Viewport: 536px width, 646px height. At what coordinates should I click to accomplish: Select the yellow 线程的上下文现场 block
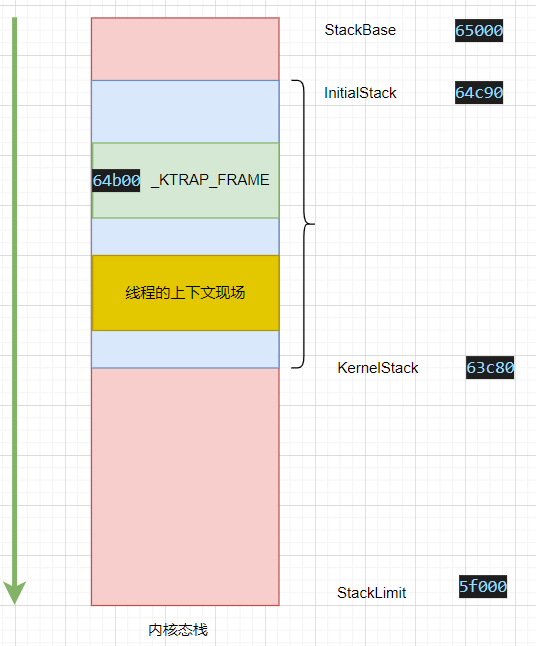pyautogui.click(x=185, y=293)
